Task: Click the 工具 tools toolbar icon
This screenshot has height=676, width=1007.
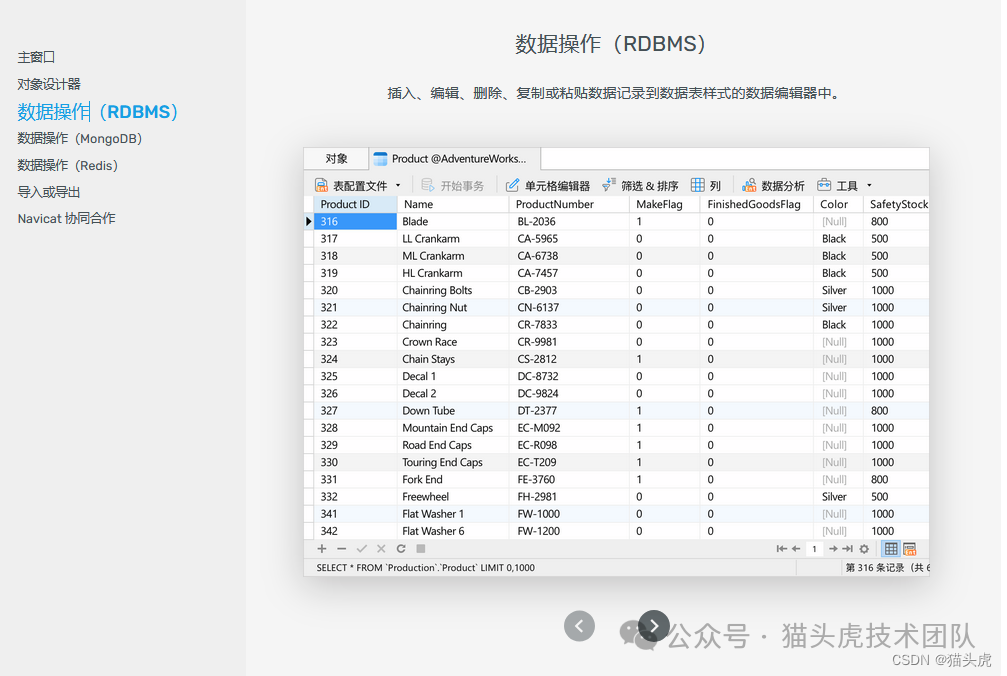Action: 824,186
